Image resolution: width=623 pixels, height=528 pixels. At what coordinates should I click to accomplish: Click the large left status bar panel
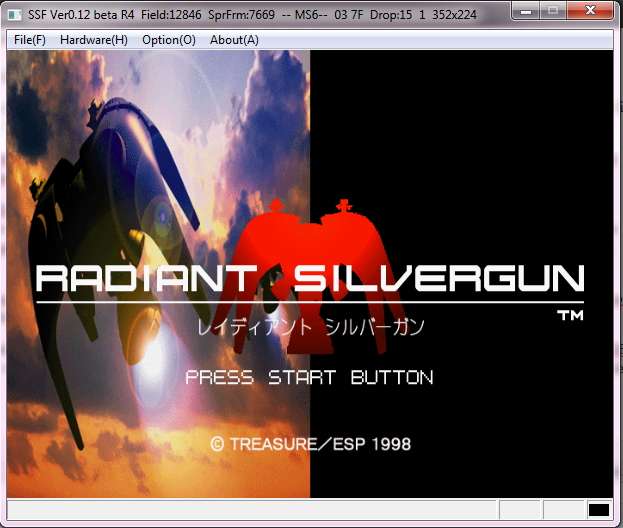click(250, 511)
